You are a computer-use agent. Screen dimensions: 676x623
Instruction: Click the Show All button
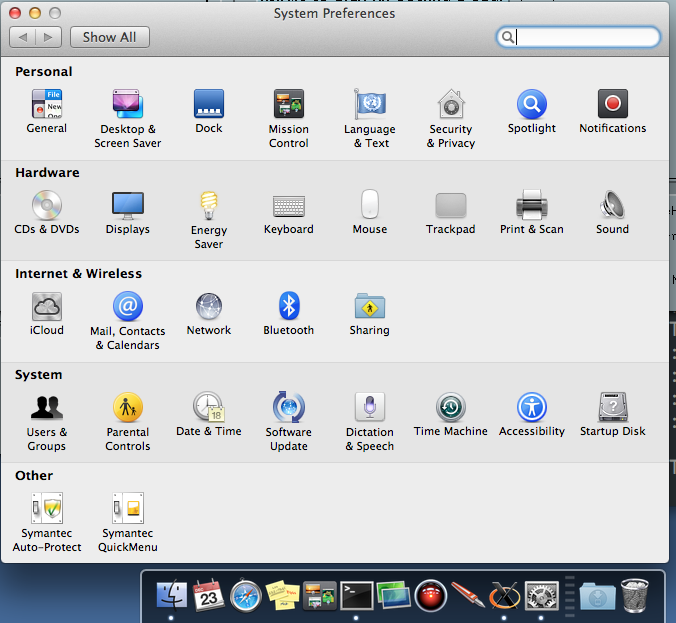pyautogui.click(x=110, y=37)
